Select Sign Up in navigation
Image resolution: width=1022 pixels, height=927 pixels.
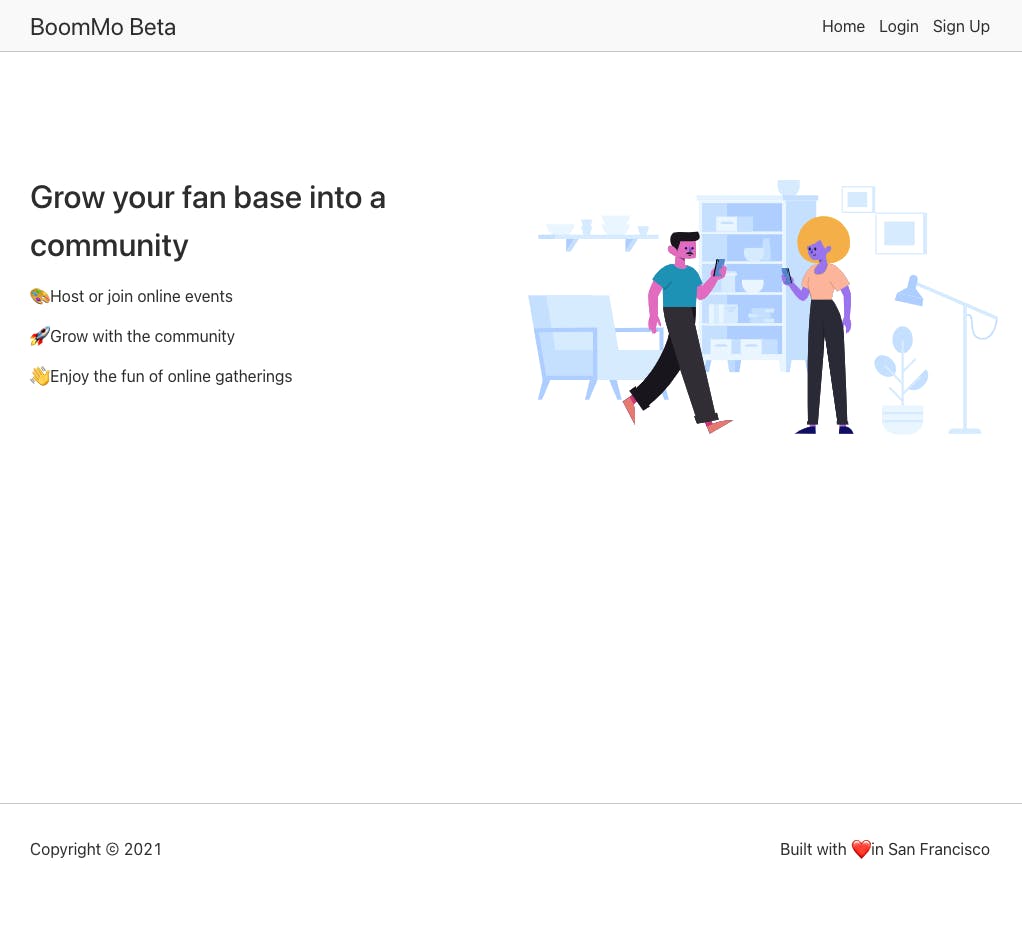point(961,27)
